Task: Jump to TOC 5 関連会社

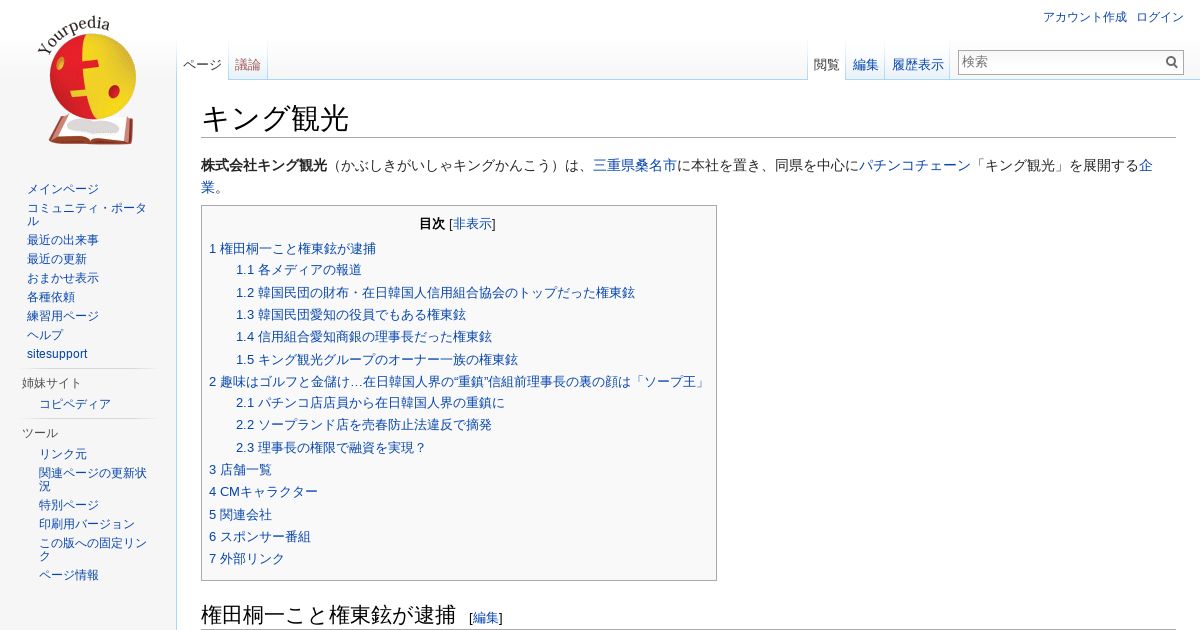Action: pos(240,515)
